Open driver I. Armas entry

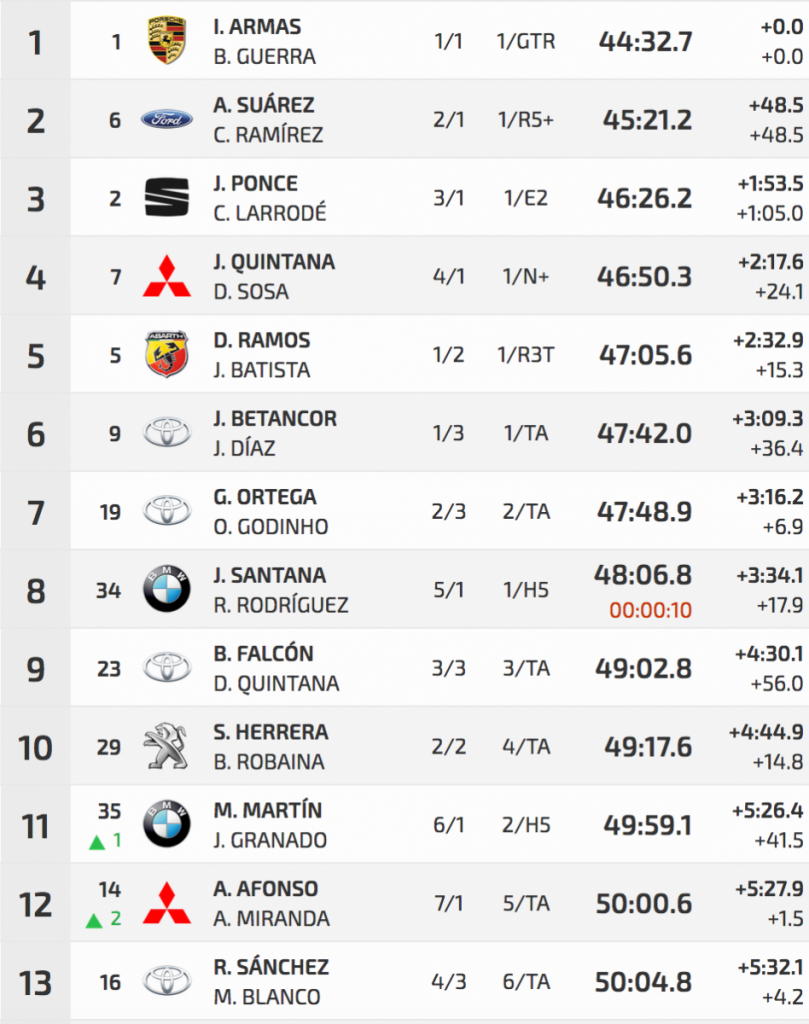(x=257, y=27)
